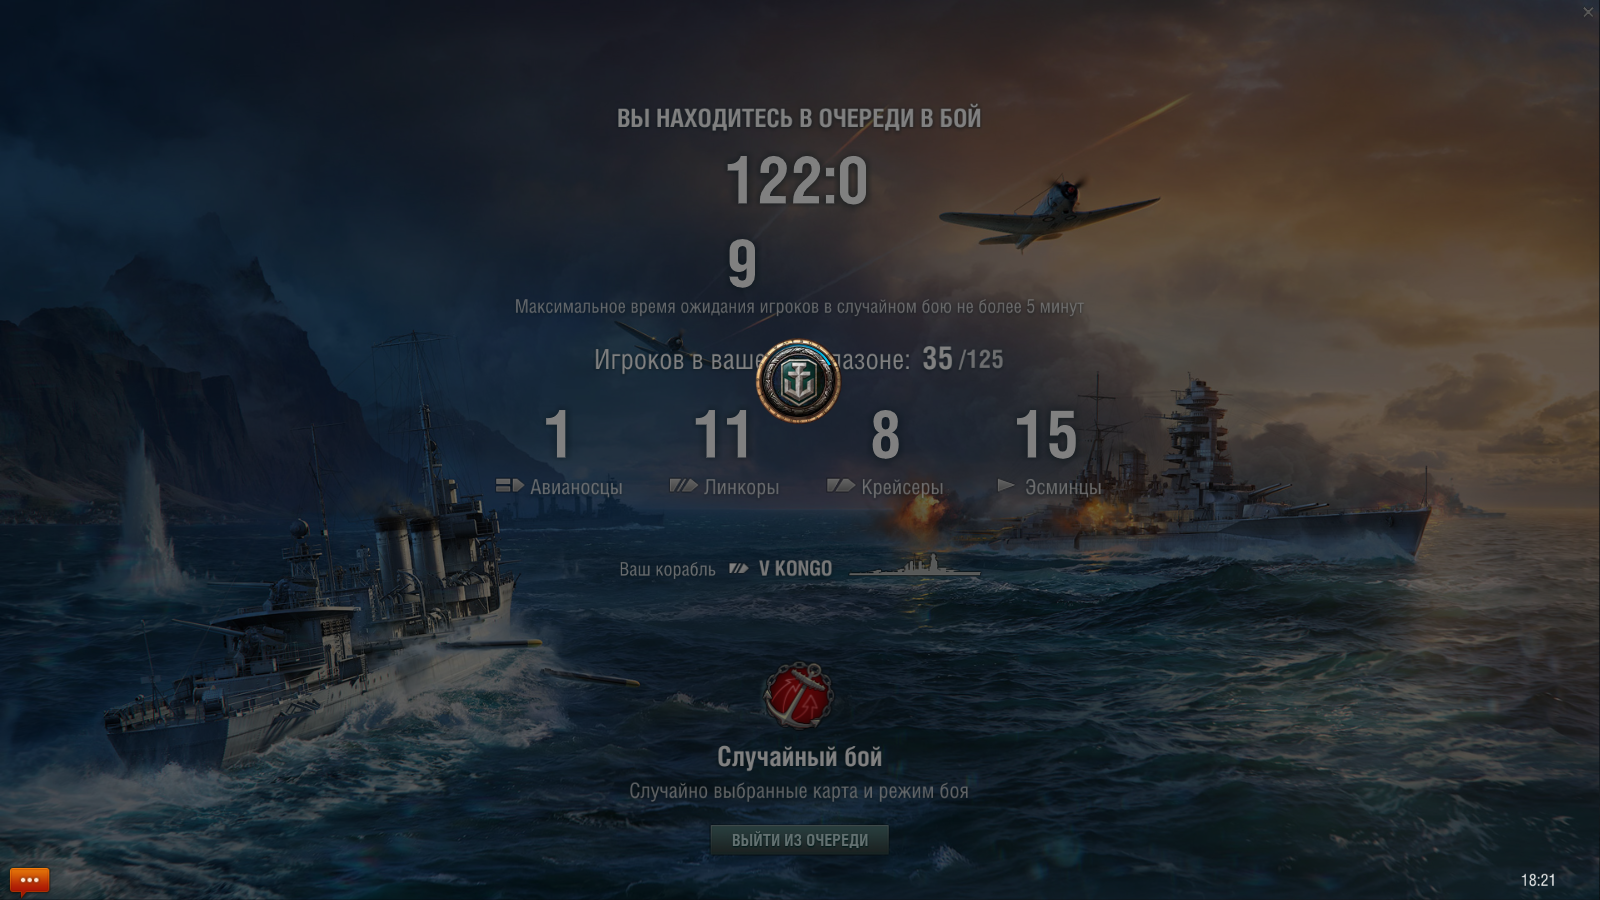Image resolution: width=1600 pixels, height=900 pixels.
Task: Click the round ship loading emblem
Action: (798, 380)
